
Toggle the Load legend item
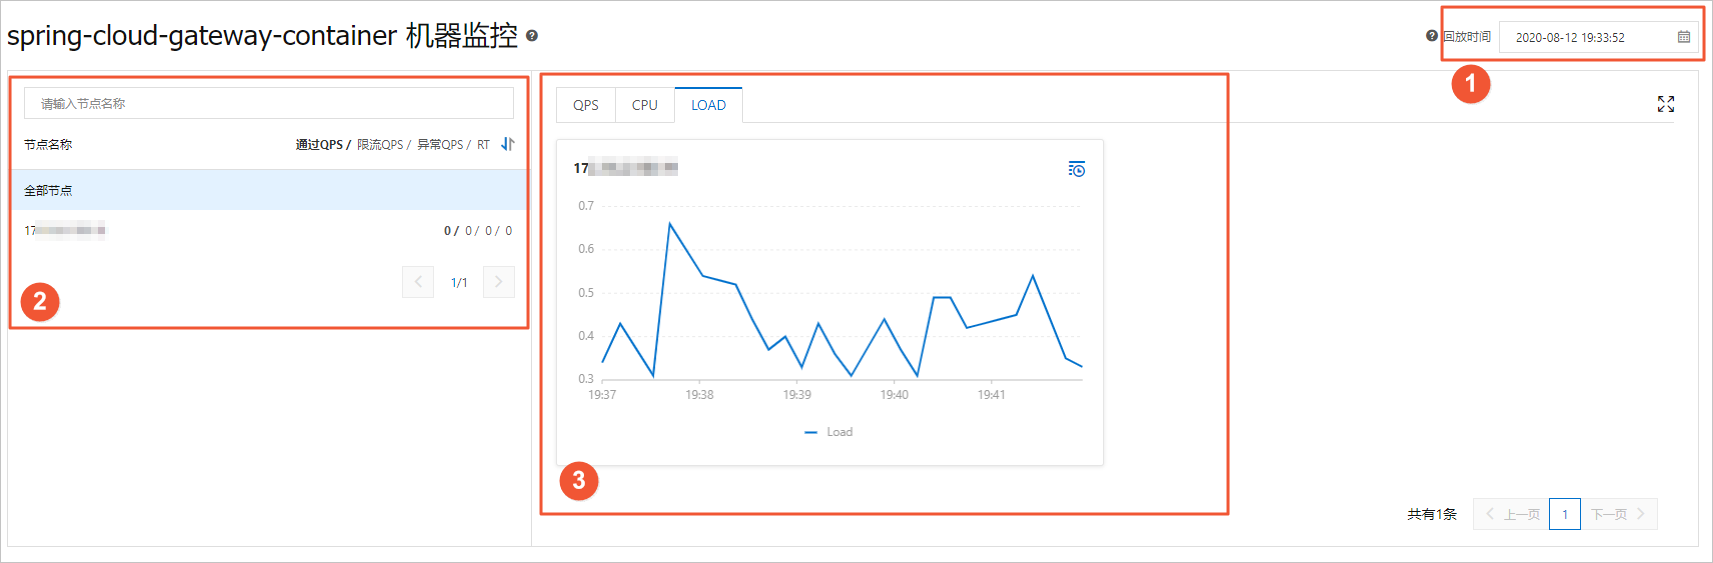point(829,432)
